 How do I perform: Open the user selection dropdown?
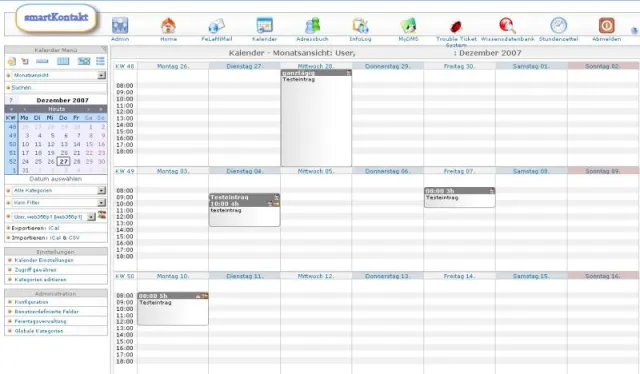pyautogui.click(x=53, y=217)
